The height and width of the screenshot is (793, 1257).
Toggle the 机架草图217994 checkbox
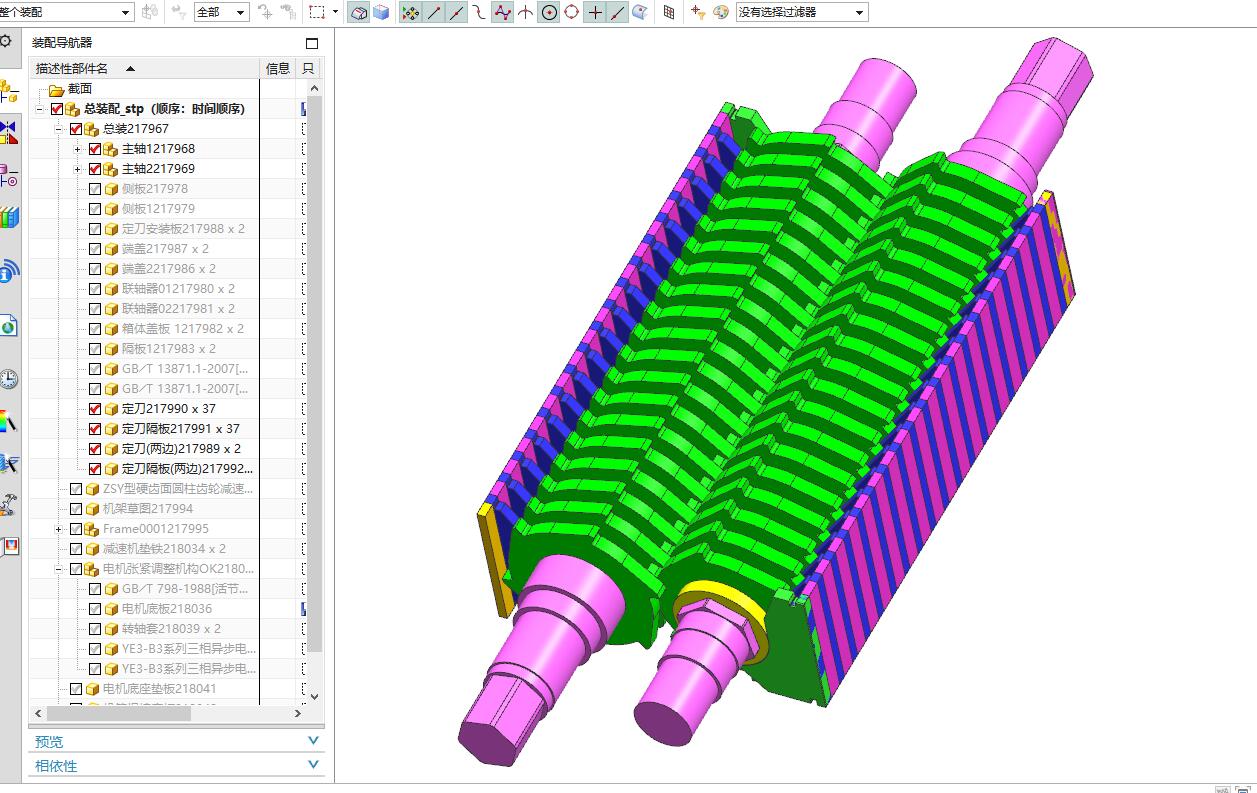pyautogui.click(x=76, y=509)
